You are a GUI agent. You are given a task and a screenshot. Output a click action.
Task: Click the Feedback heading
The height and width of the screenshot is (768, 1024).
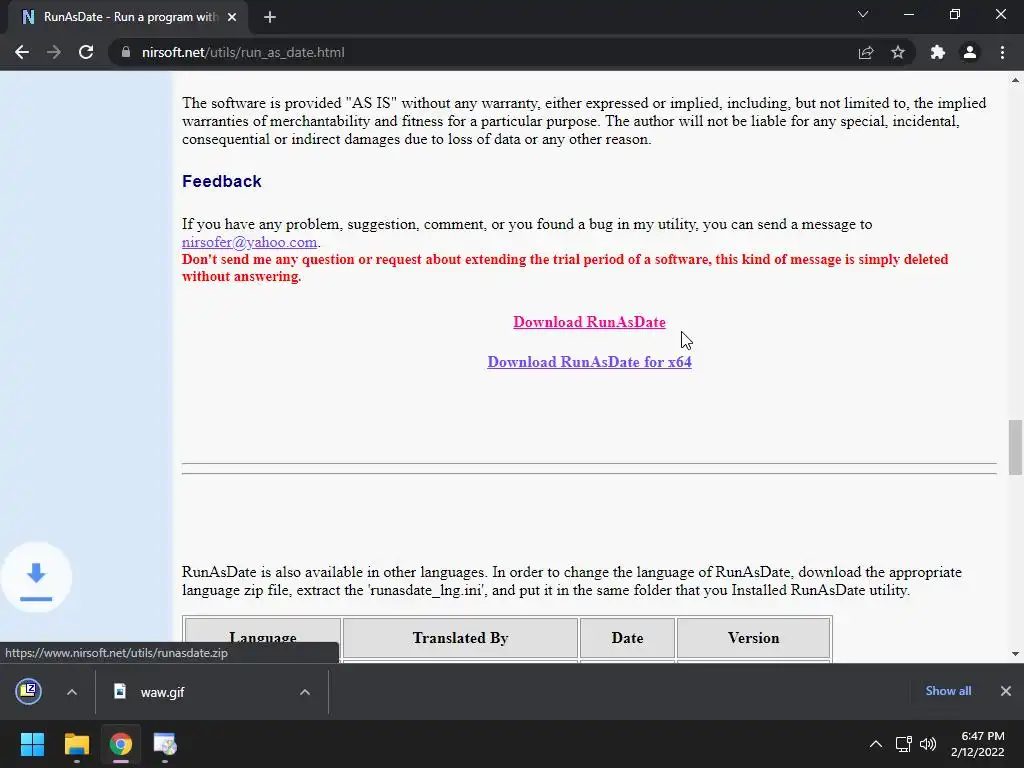221,182
